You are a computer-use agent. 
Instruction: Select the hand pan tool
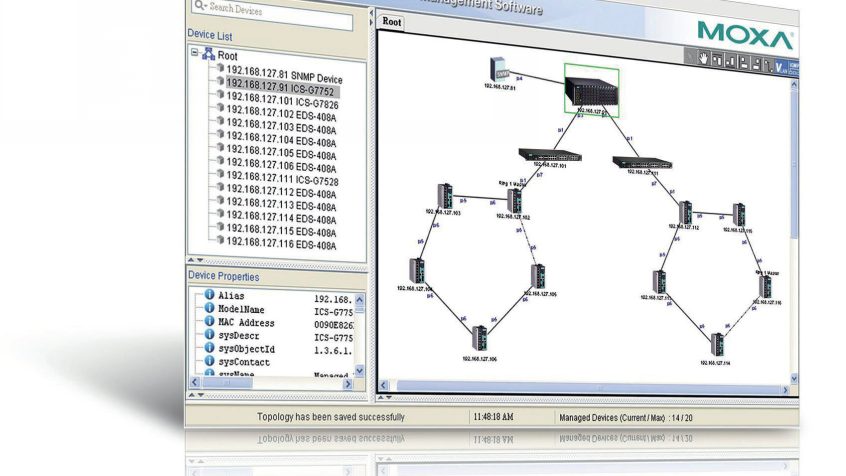(x=703, y=58)
